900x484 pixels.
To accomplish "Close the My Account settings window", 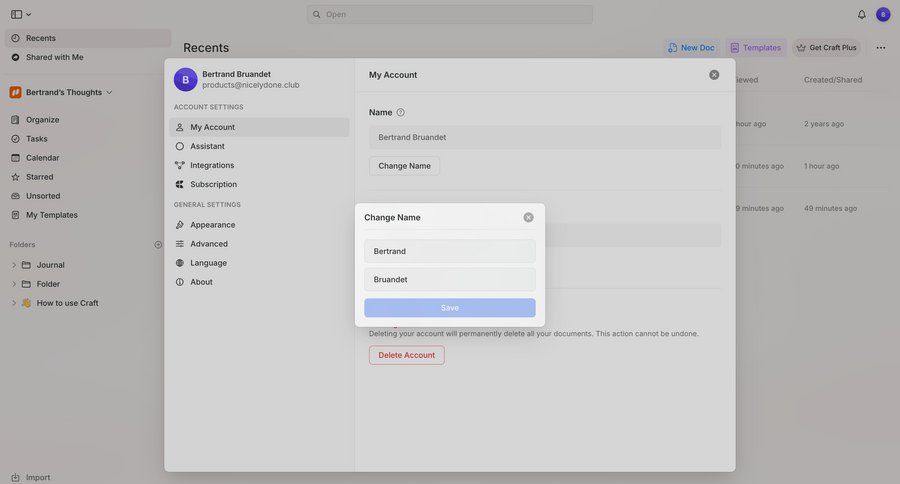I will pos(714,75).
